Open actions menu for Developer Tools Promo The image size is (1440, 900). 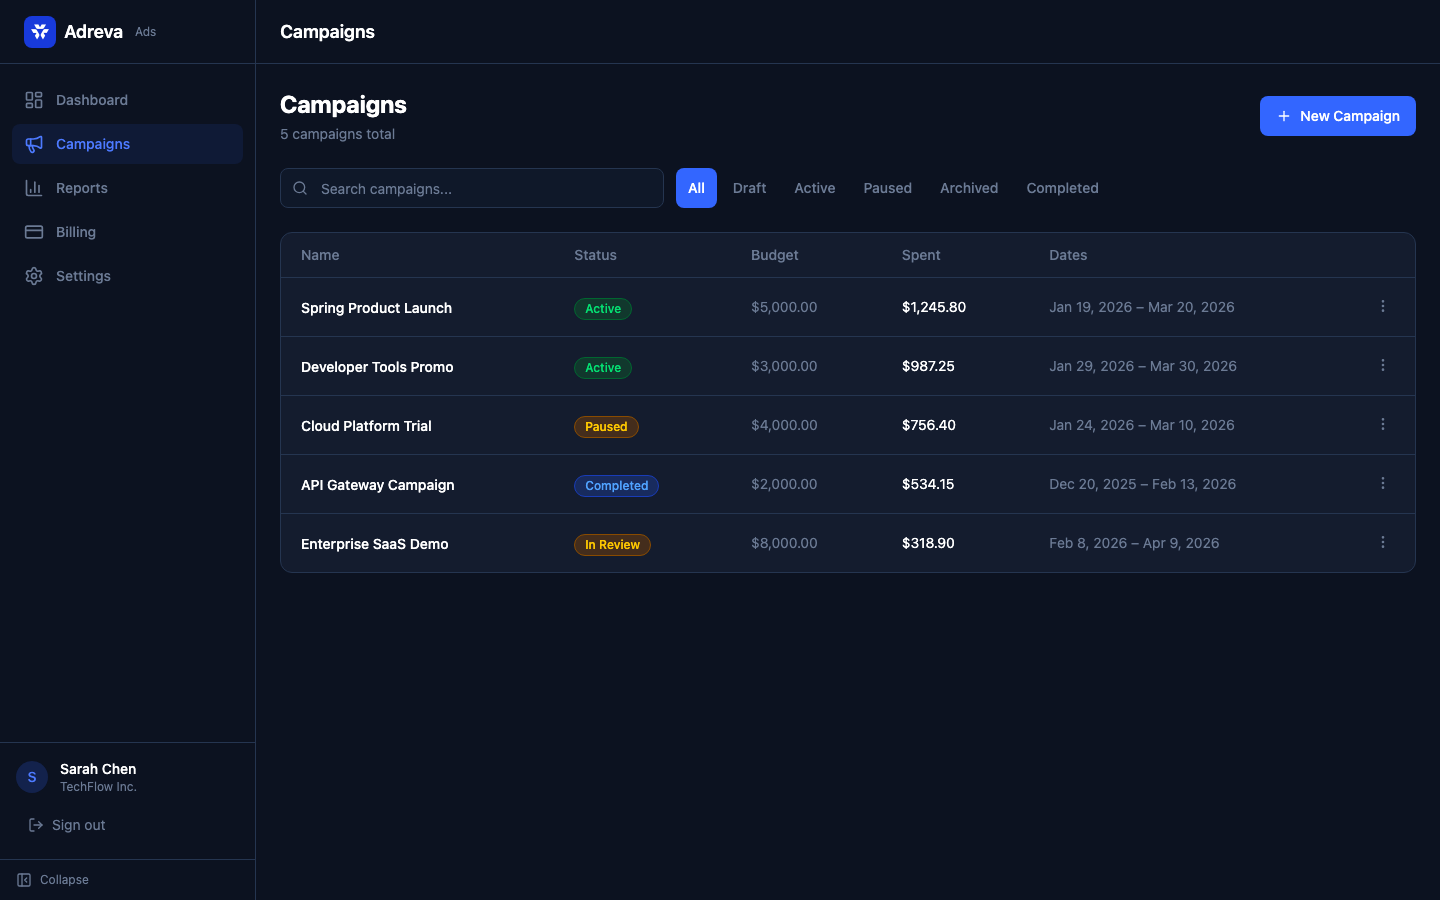(1383, 366)
